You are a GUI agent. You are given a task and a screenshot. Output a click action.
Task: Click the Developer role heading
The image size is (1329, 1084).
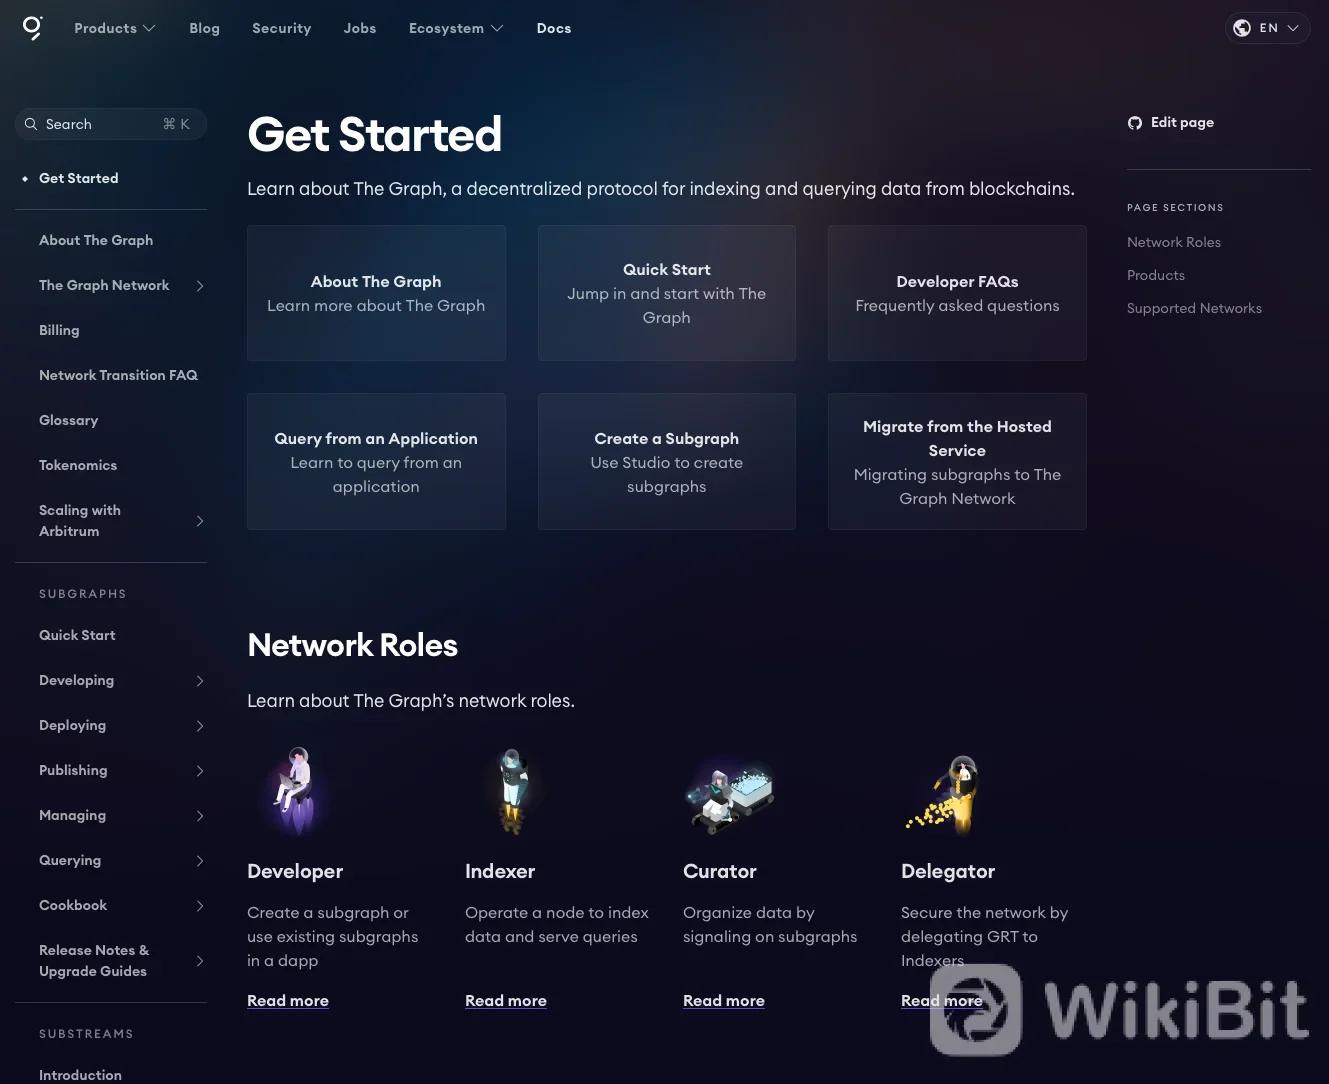point(295,871)
